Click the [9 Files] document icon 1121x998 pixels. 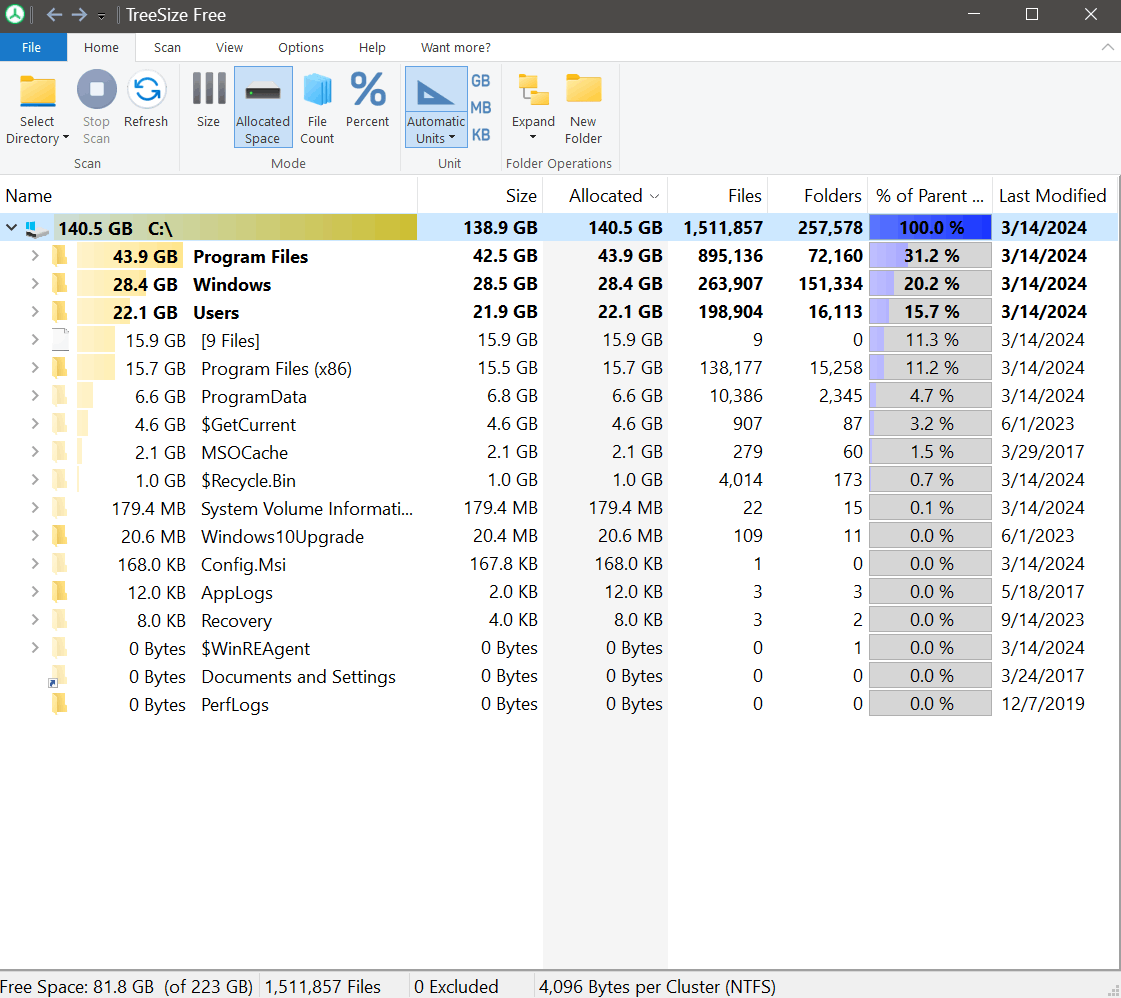(x=61, y=340)
